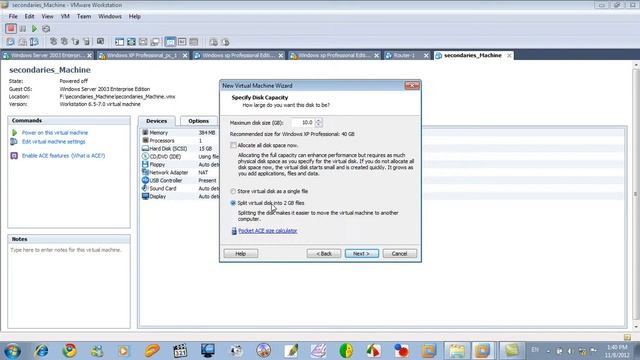This screenshot has width=640, height=360.
Task: Increase maximum disk size with up spinner
Action: tap(319, 120)
